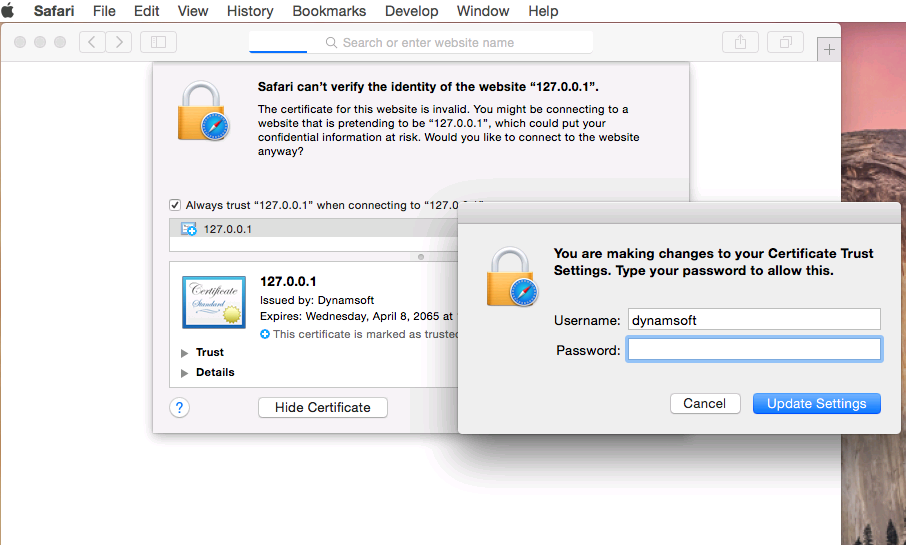Open the Show all tabs icon
Image resolution: width=906 pixels, height=545 pixels.
click(785, 42)
